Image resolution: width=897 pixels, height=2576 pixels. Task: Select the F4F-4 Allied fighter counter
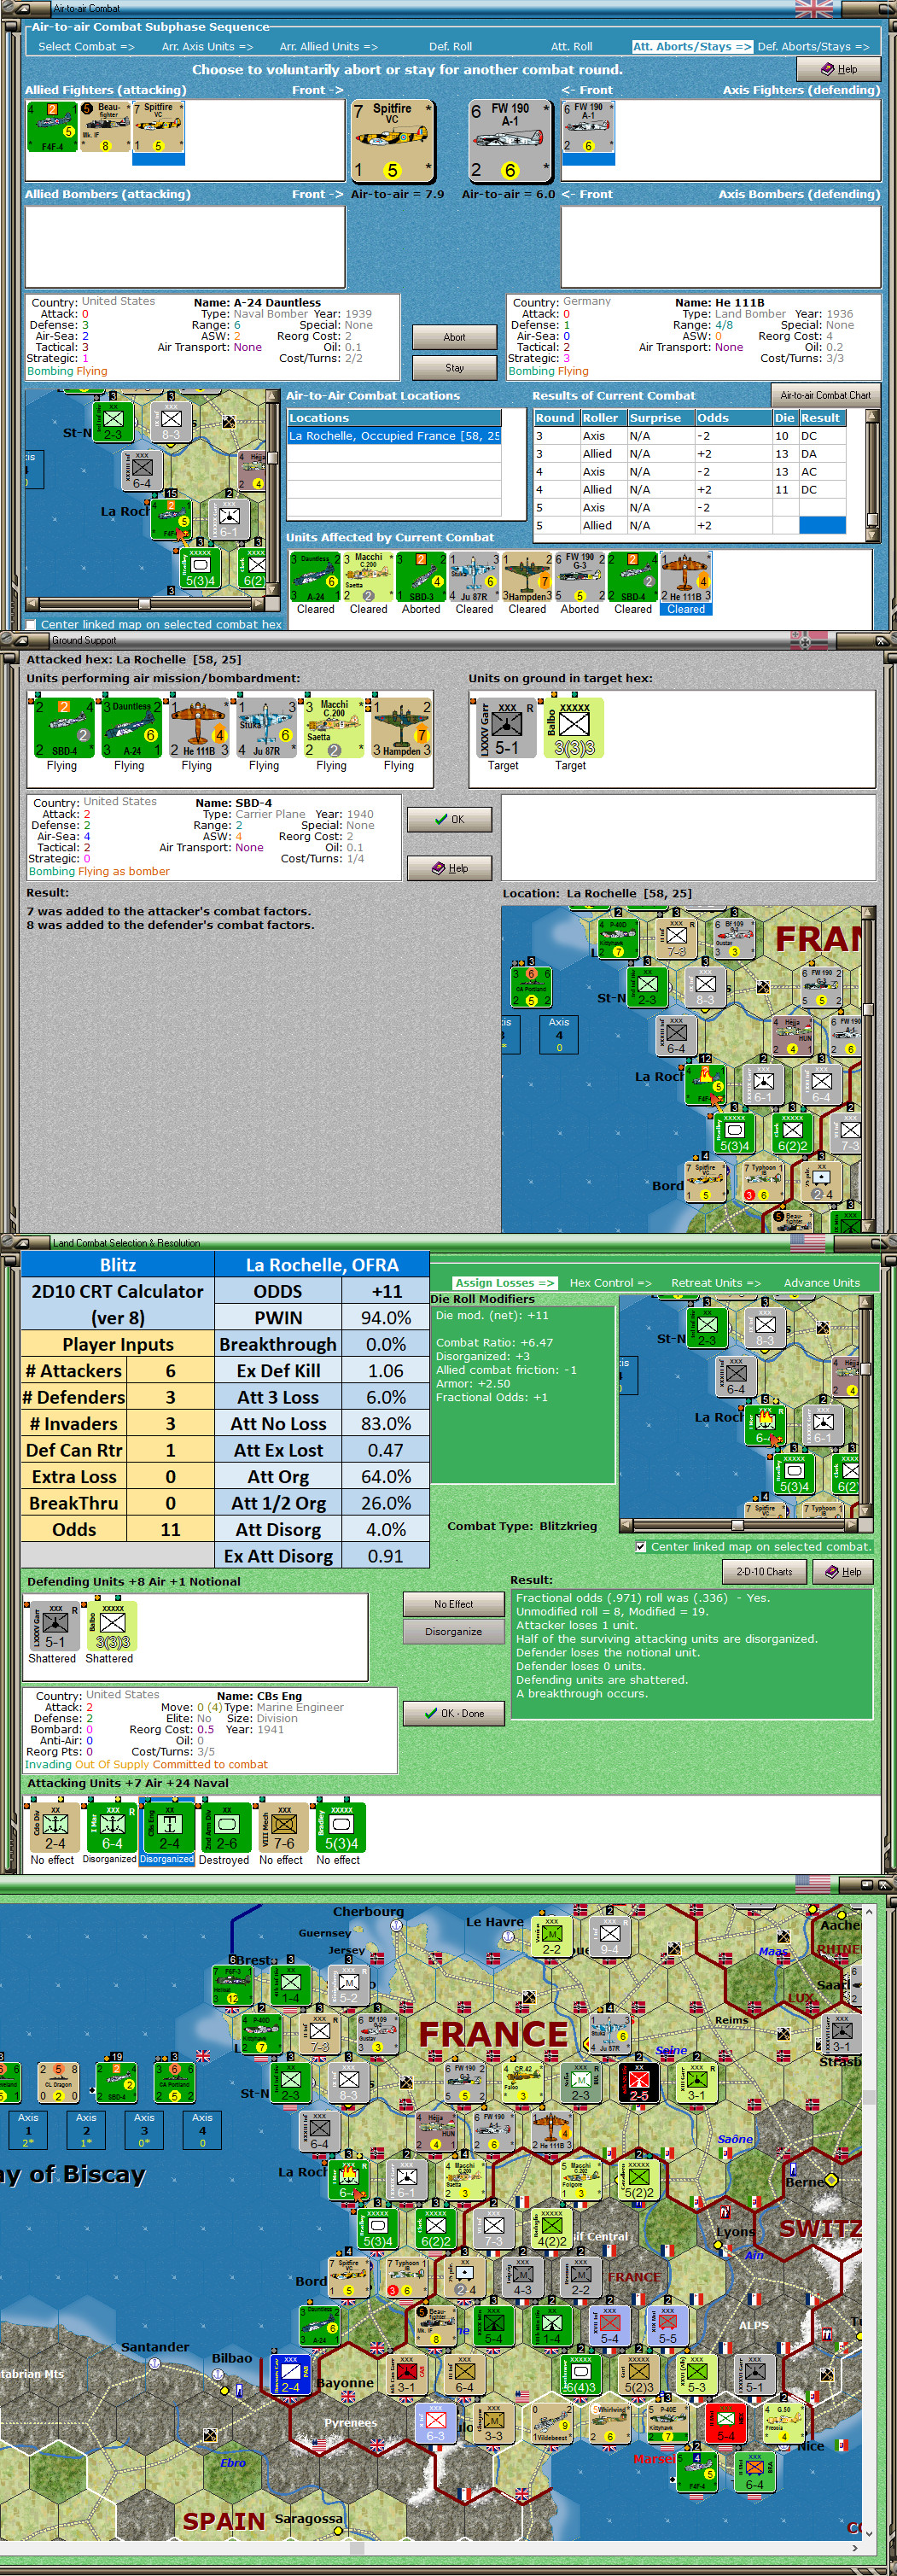(52, 127)
